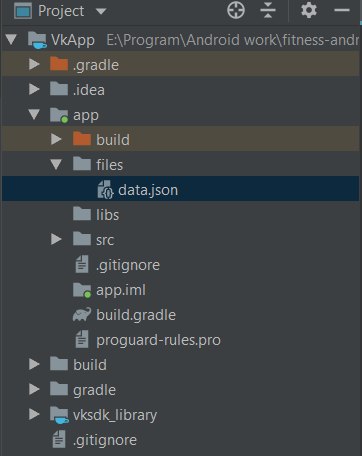Click the Collapse All icon

tap(268, 10)
